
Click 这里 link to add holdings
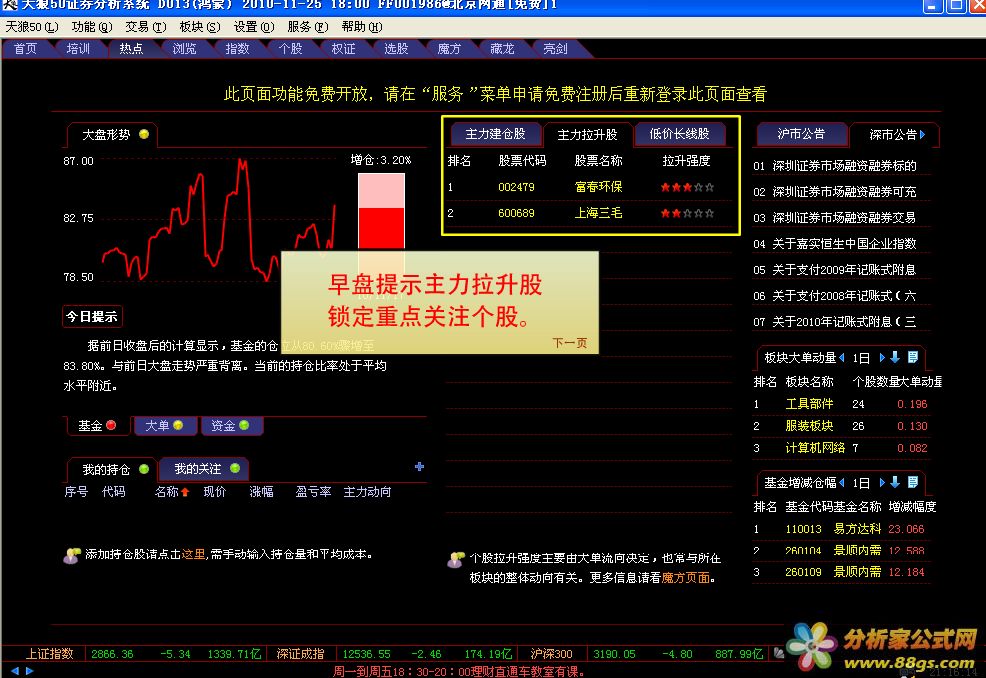point(194,554)
